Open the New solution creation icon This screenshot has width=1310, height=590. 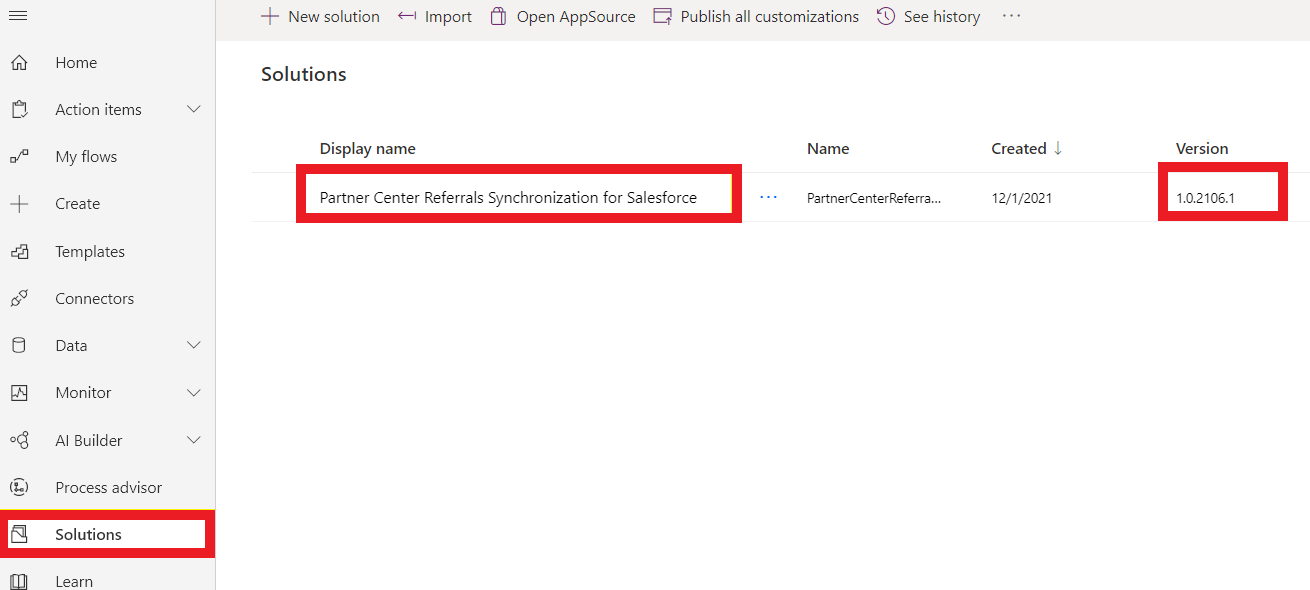click(268, 16)
